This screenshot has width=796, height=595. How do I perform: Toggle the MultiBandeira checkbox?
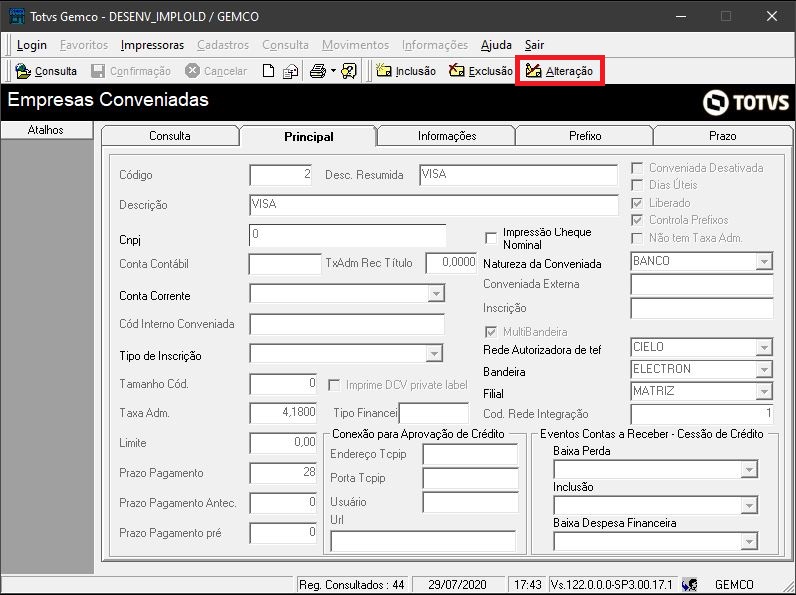pos(491,332)
